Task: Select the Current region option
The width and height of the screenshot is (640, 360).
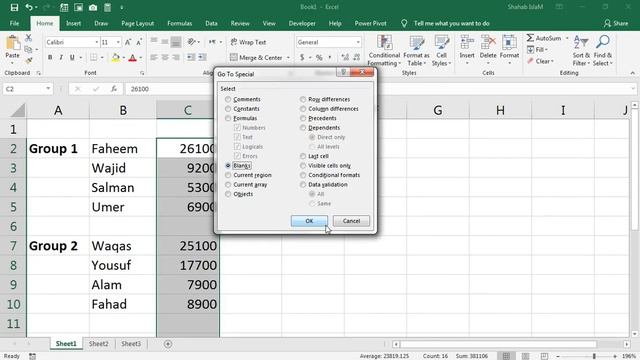Action: (248, 175)
